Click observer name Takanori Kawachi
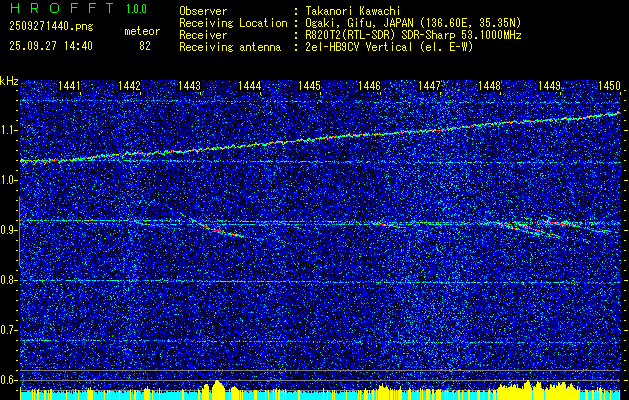 (353, 11)
